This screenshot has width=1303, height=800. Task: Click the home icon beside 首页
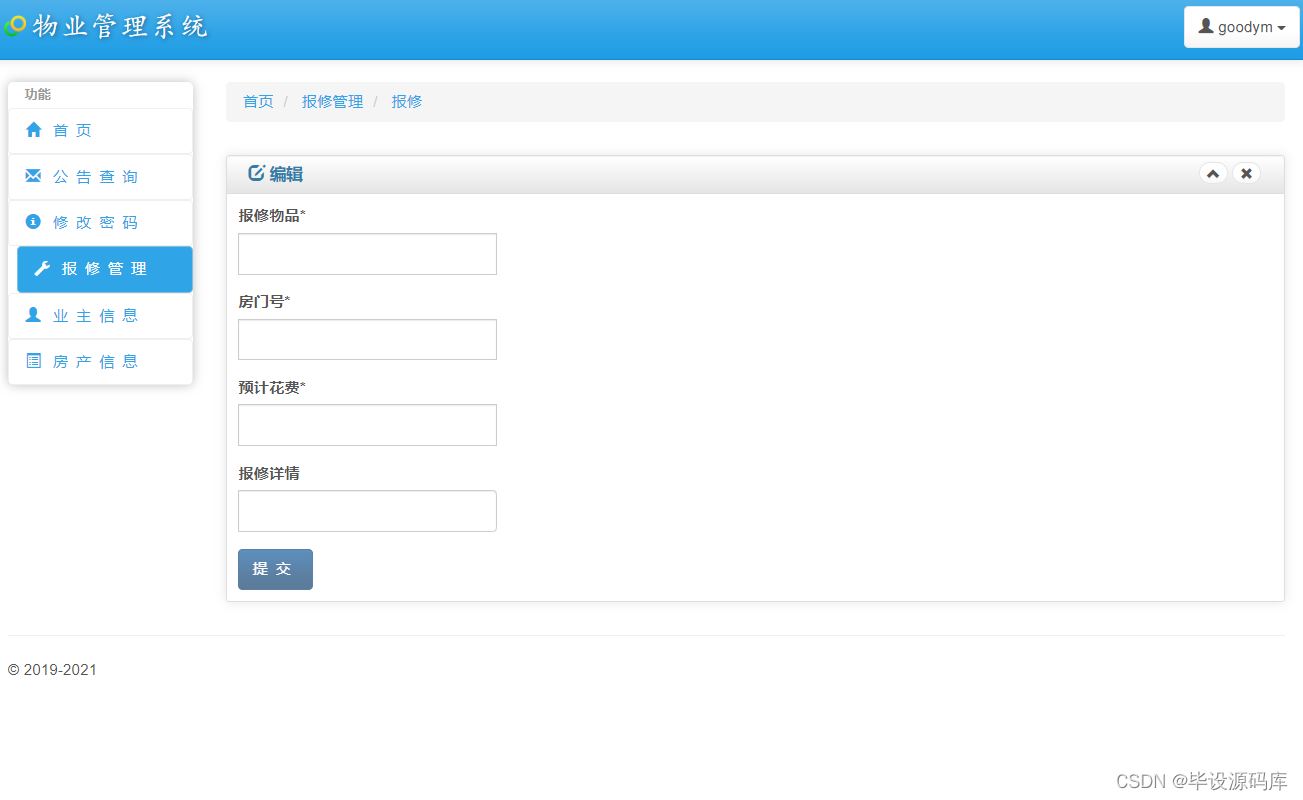[x=34, y=130]
